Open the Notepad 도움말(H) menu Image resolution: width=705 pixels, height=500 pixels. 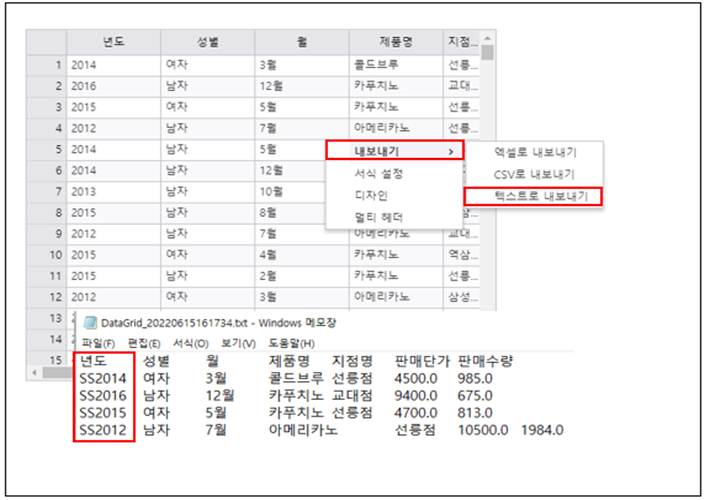click(x=292, y=343)
